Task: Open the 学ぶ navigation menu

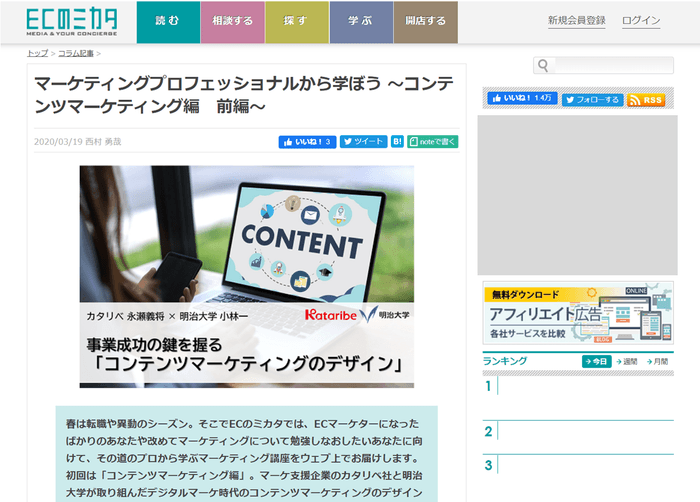Action: (x=360, y=21)
